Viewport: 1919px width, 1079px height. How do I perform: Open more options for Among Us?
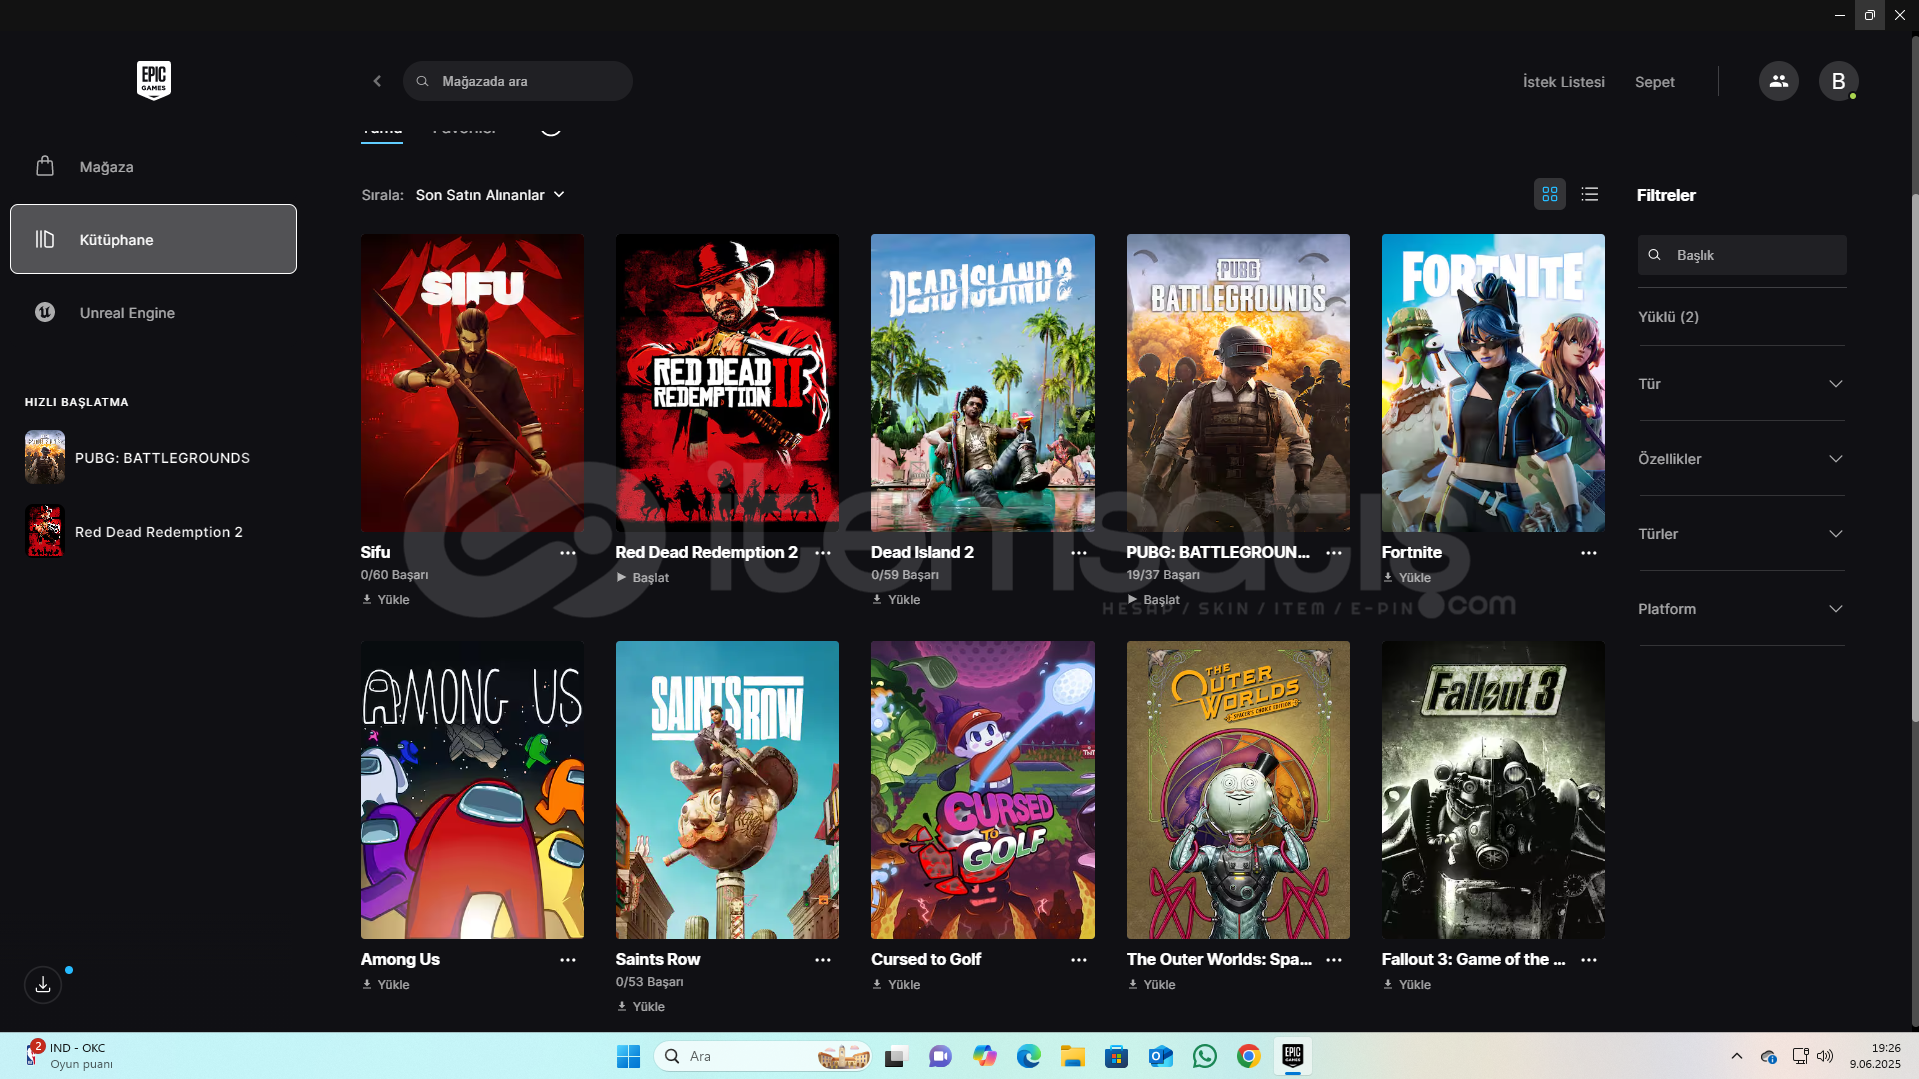pyautogui.click(x=568, y=960)
